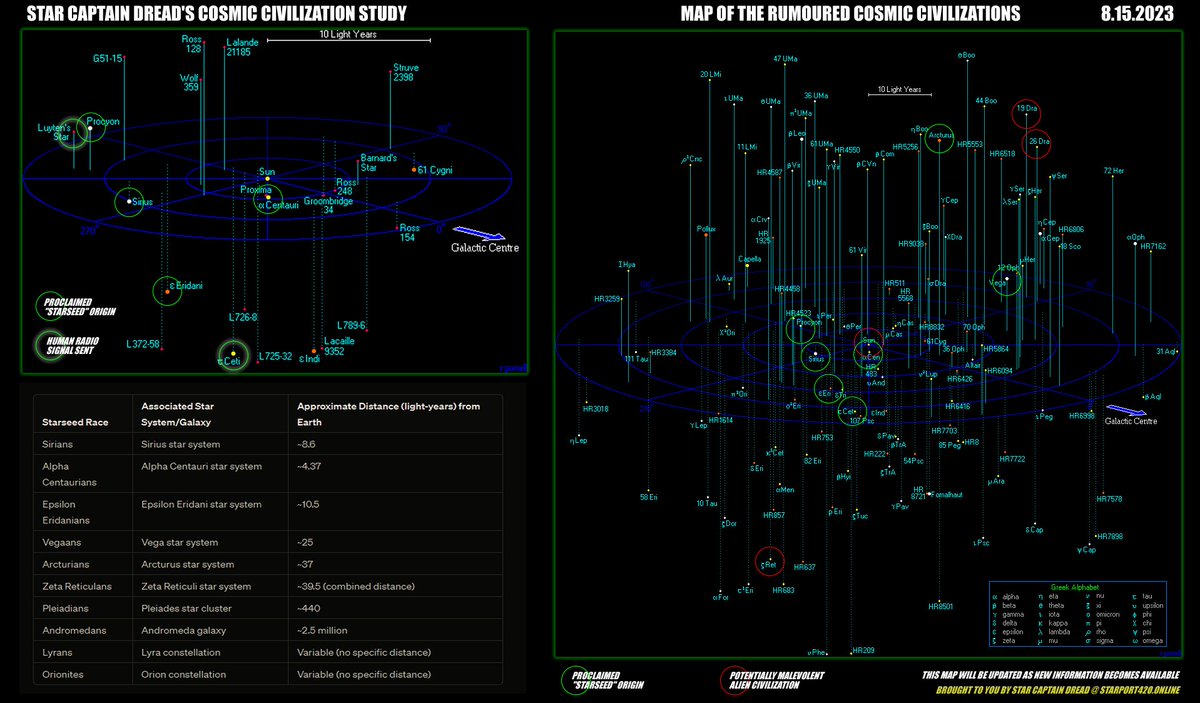Viewport: 1200px width, 703px height.
Task: Click the 72 Her star label
Action: [x=1114, y=170]
